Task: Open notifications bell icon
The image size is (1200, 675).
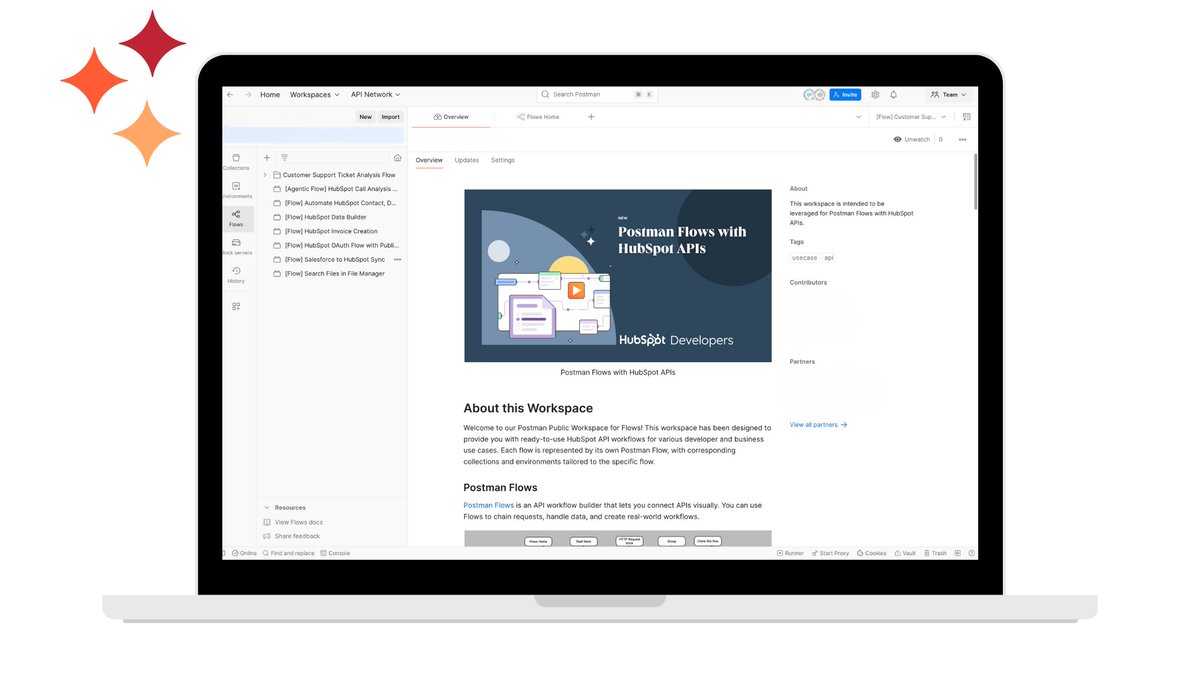Action: pyautogui.click(x=894, y=94)
